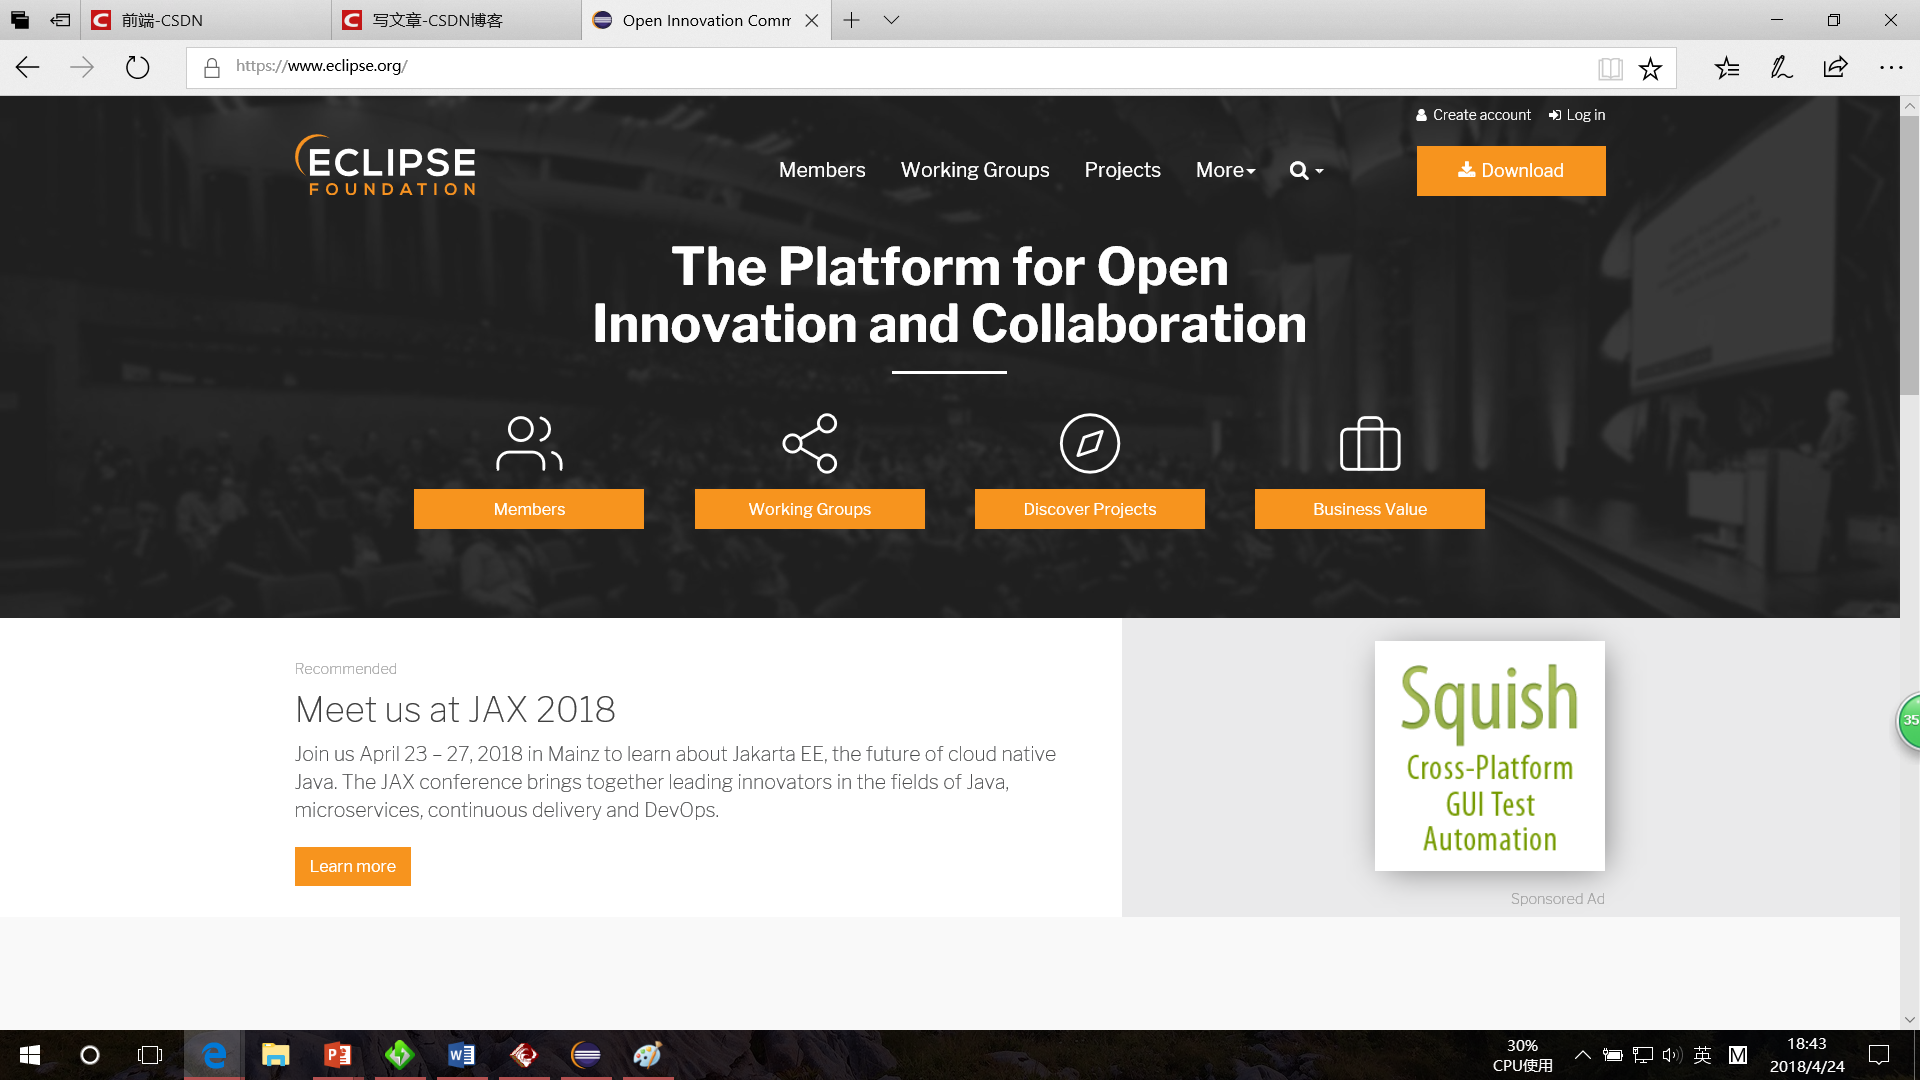Open Working Groups in the top navigation
1920x1080 pixels.
[975, 170]
